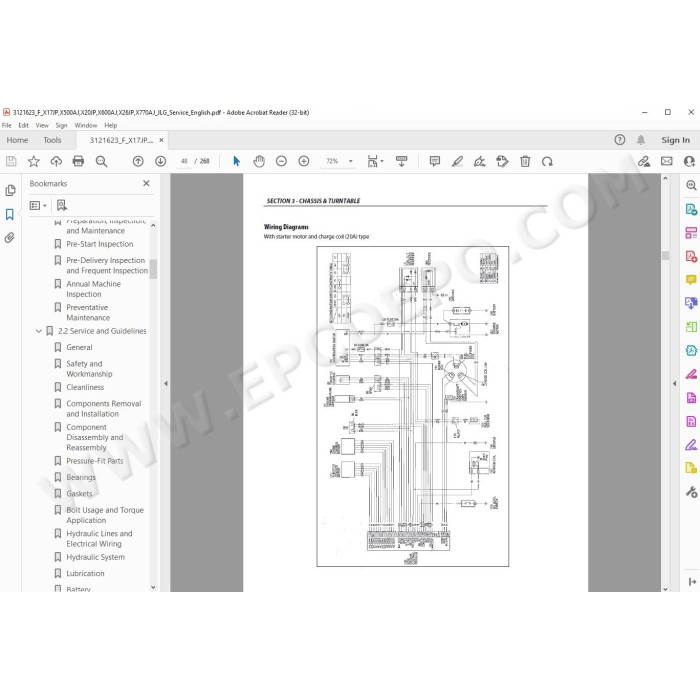The image size is (700, 700).
Task: Open the Comment tool in right pane
Action: [691, 280]
